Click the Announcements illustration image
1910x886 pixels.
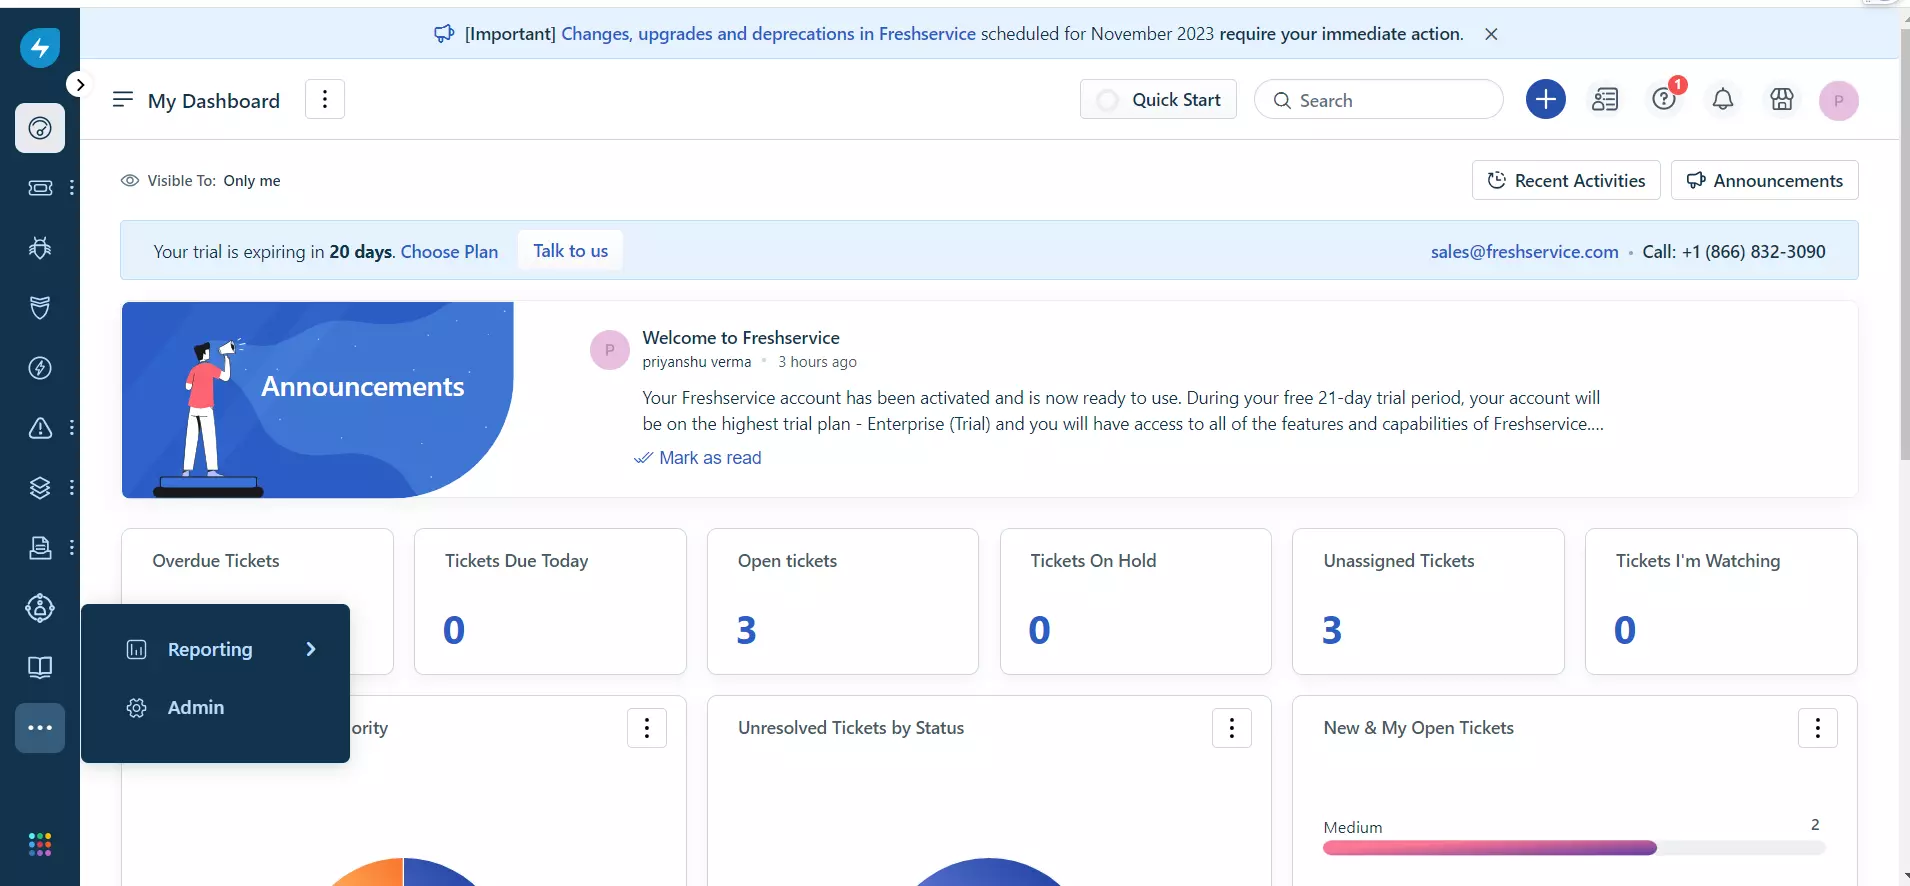pyautogui.click(x=318, y=400)
